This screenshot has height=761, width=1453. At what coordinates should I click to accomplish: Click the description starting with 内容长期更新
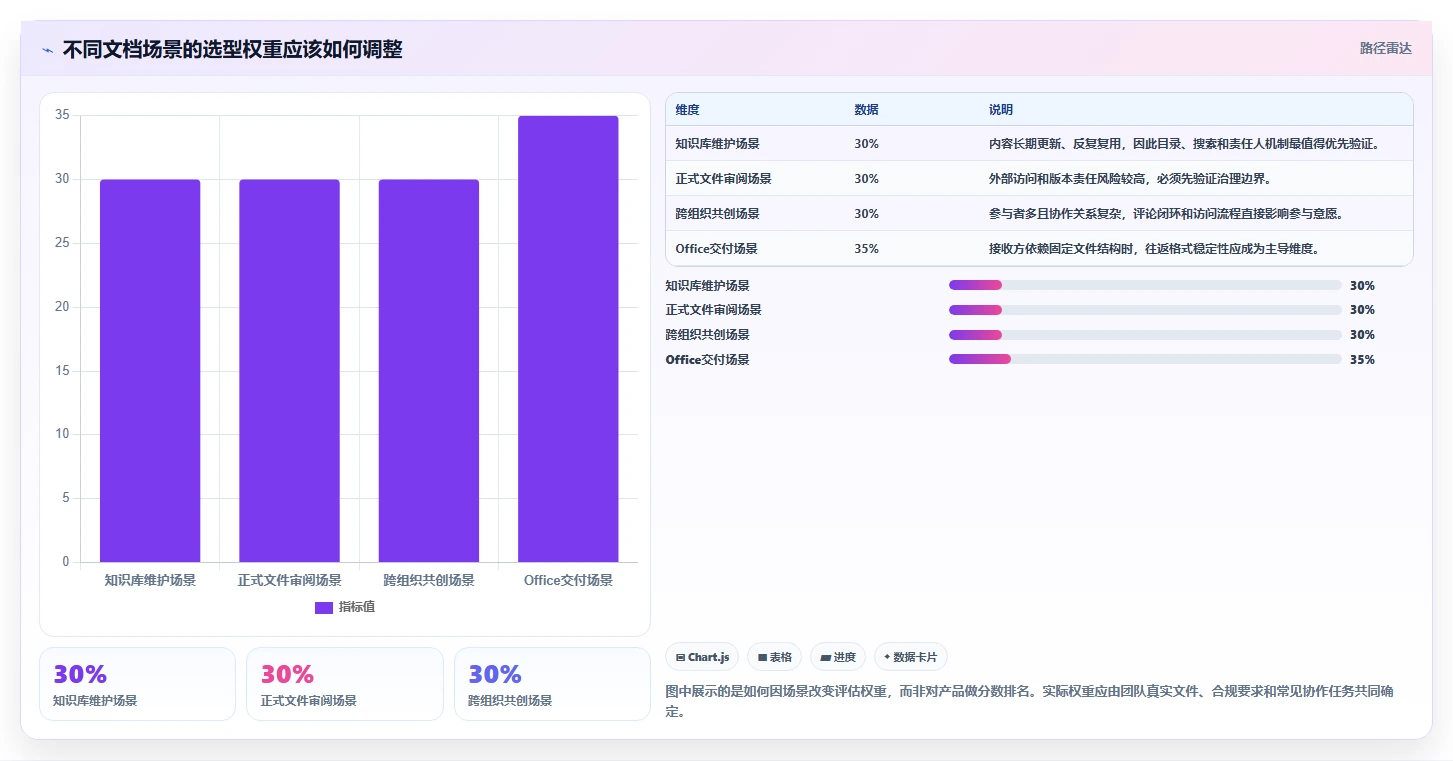click(x=1184, y=144)
